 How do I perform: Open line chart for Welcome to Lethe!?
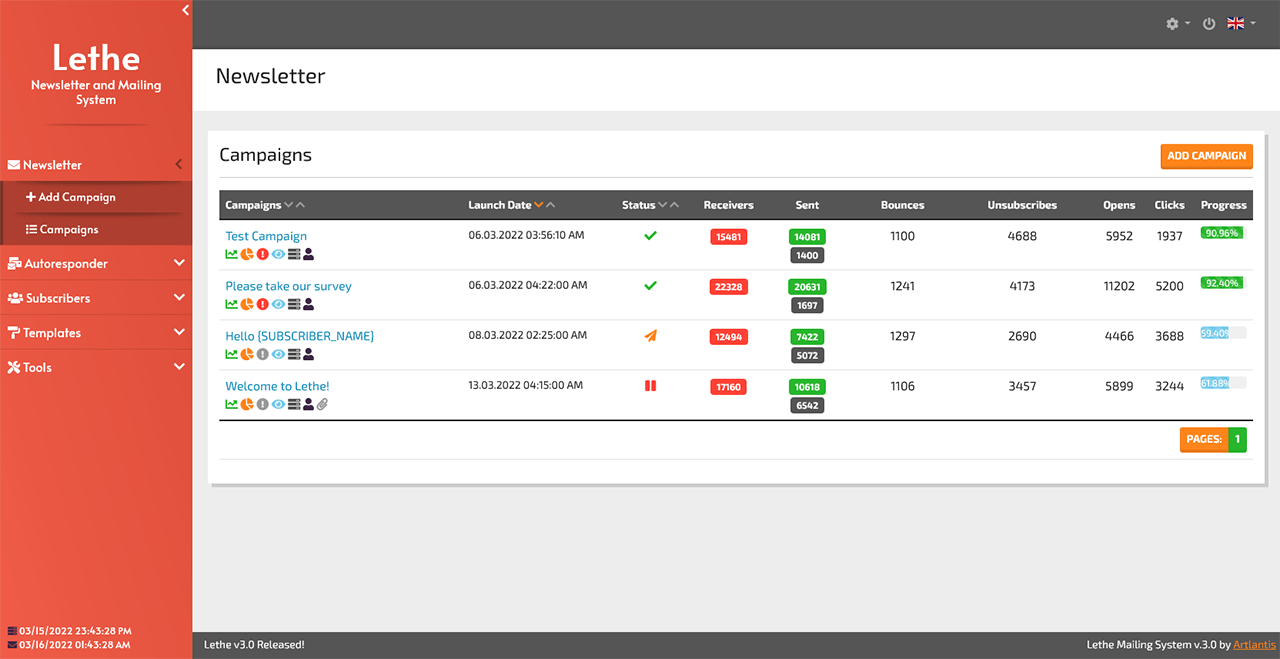pyautogui.click(x=231, y=404)
